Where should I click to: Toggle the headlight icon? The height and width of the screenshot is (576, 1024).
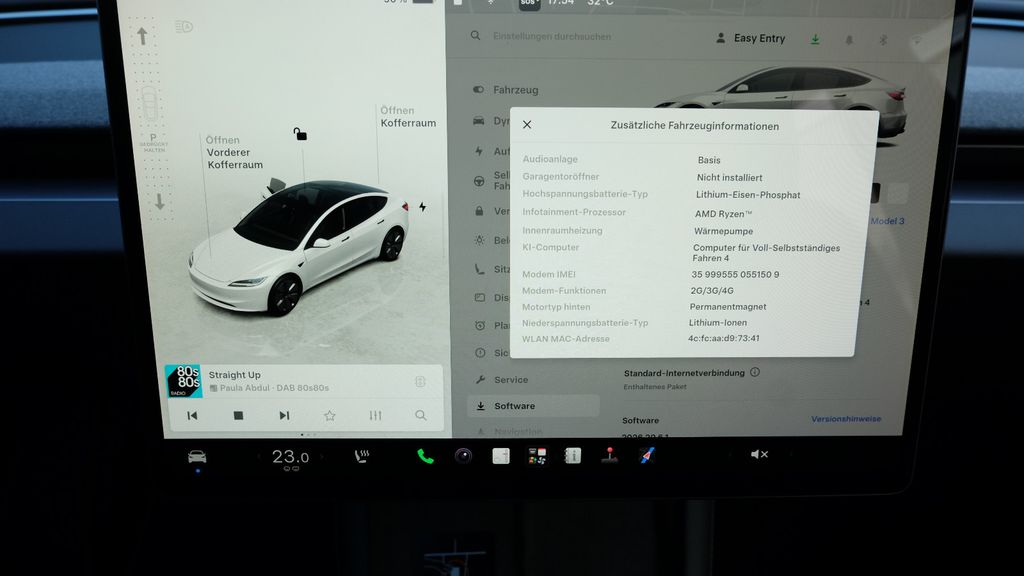tap(184, 27)
